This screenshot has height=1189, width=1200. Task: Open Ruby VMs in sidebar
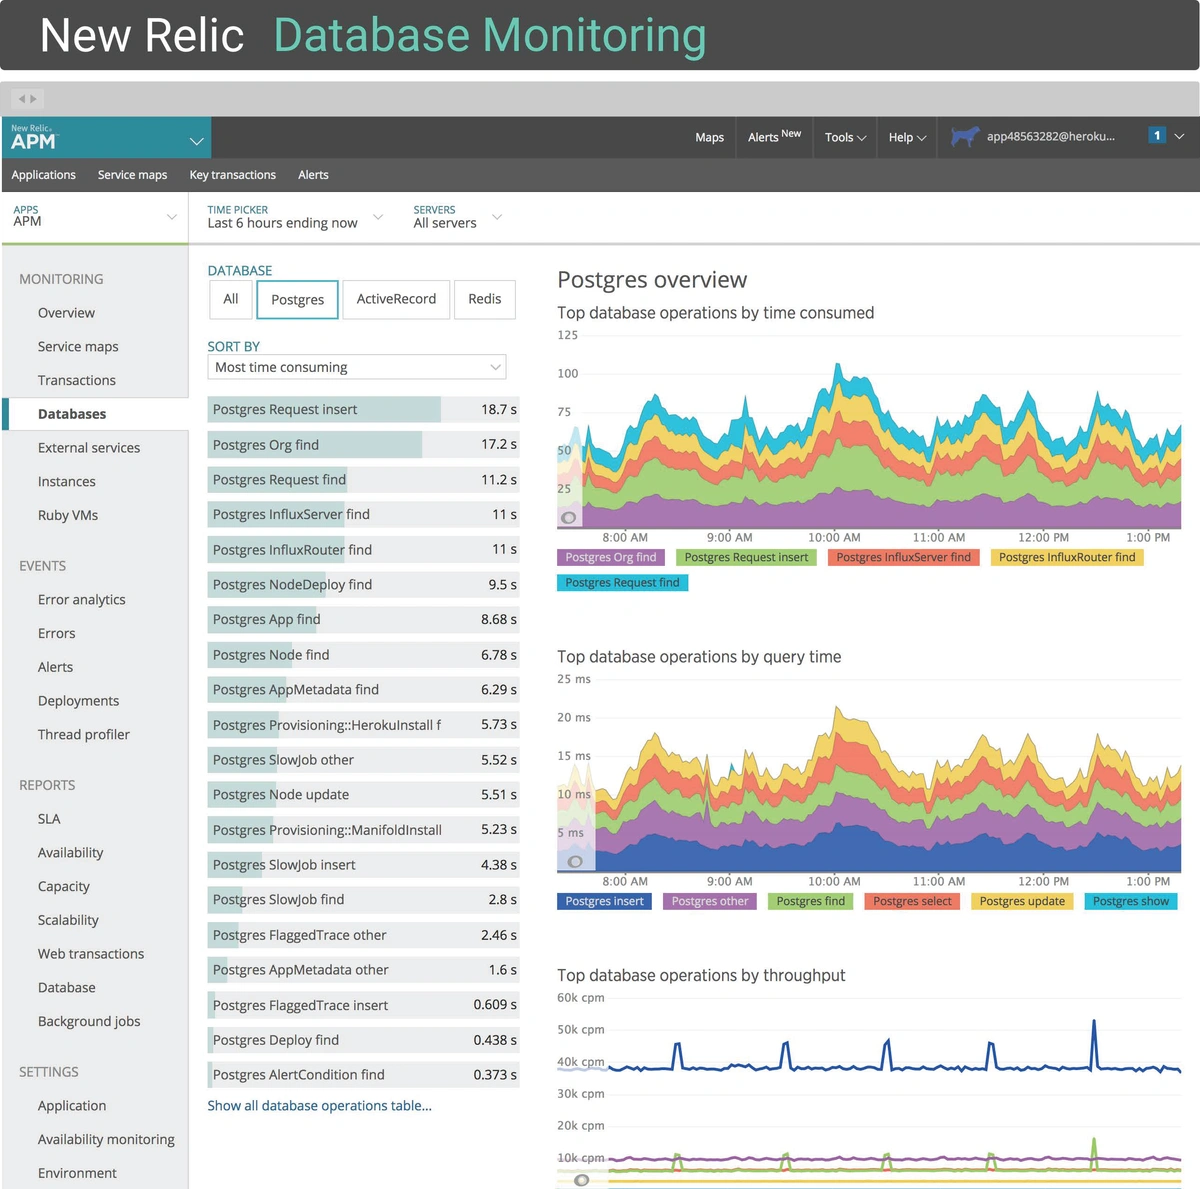[x=67, y=515]
